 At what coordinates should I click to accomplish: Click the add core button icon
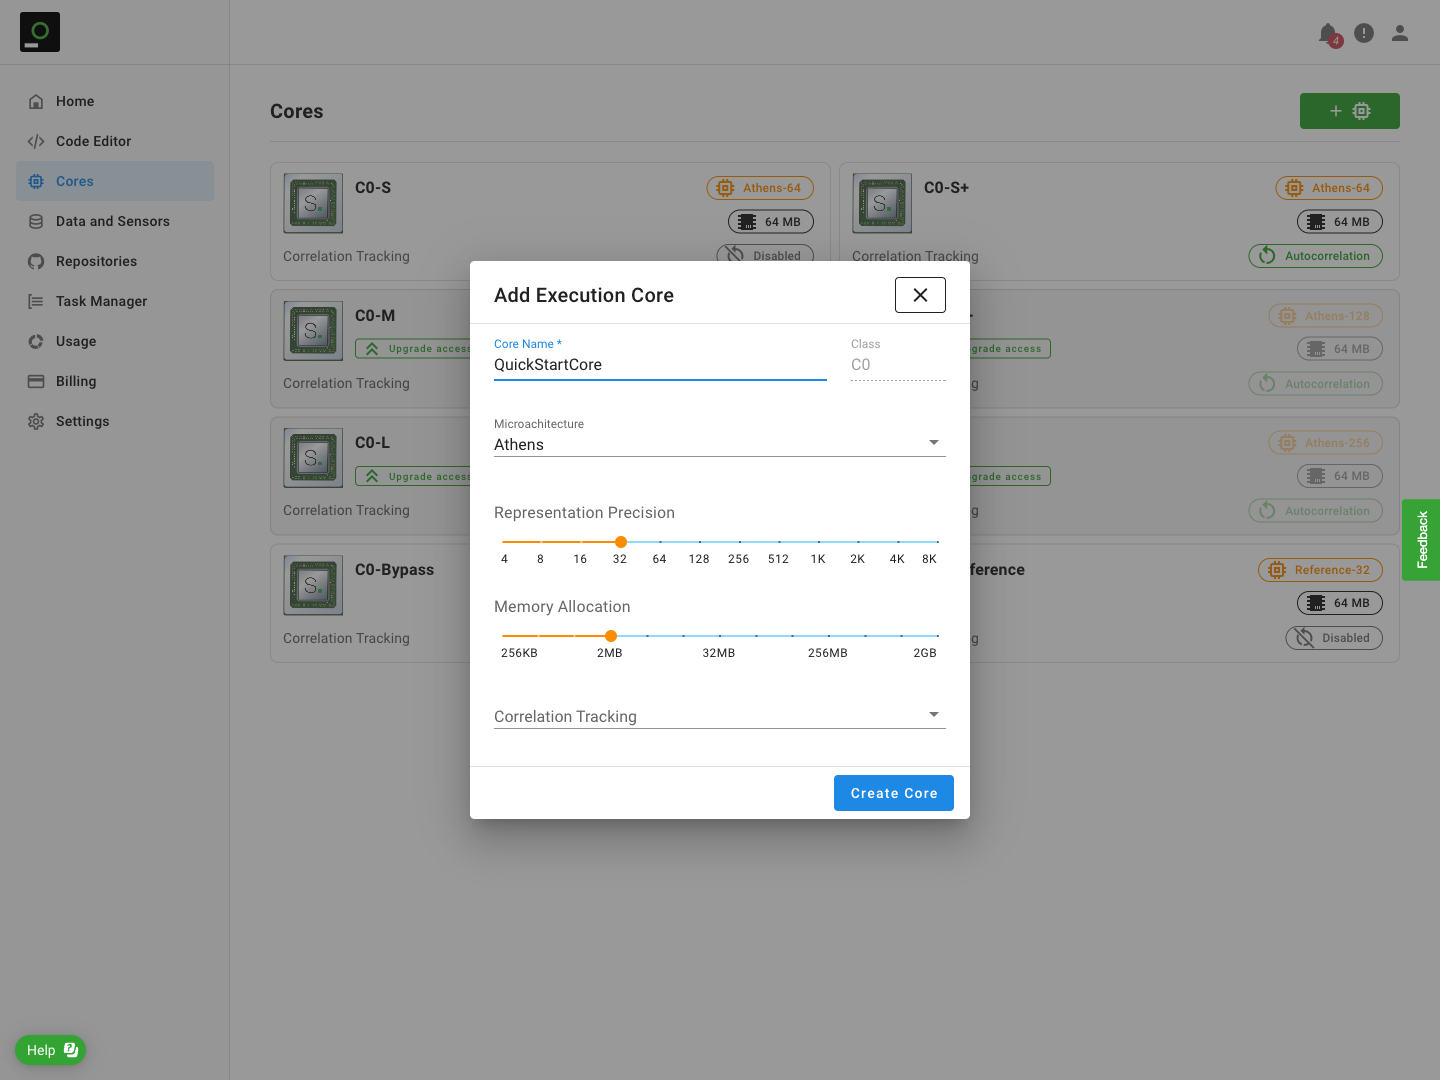click(x=1349, y=111)
